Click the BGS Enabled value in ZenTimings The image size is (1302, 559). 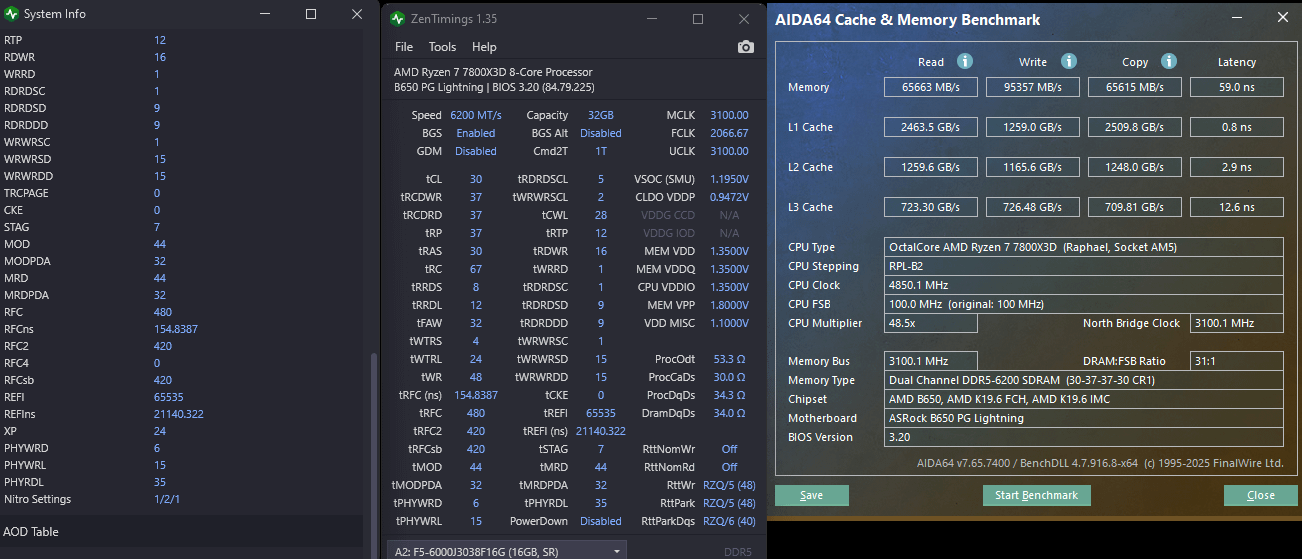(x=476, y=133)
